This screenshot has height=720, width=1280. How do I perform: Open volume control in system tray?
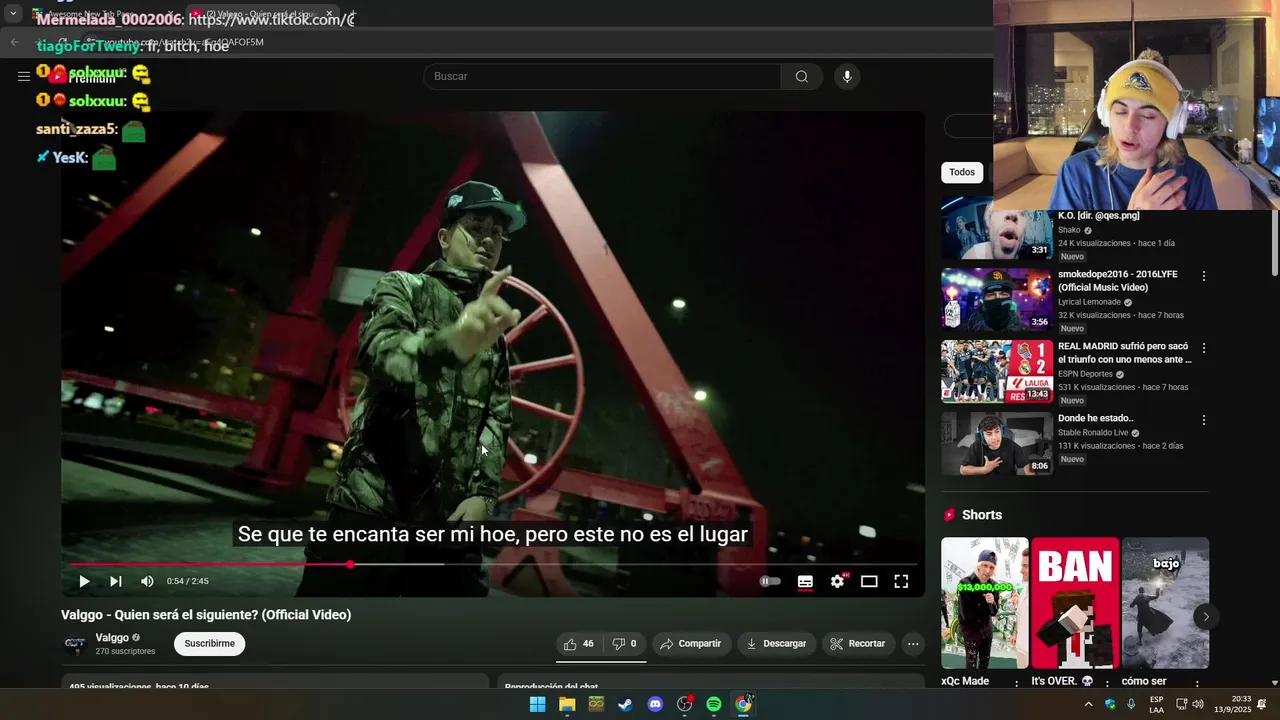click(x=1198, y=704)
